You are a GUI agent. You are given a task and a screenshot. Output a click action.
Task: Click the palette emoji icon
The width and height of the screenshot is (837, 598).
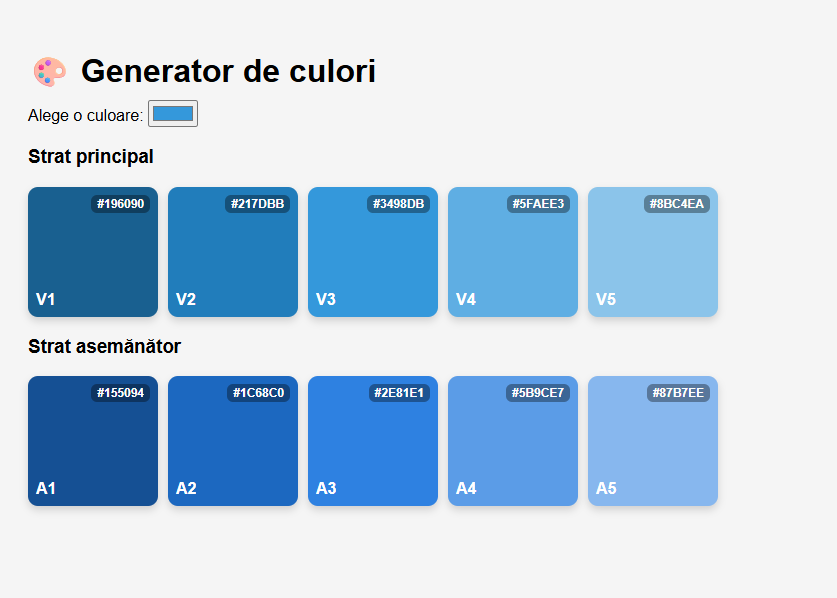pos(49,71)
